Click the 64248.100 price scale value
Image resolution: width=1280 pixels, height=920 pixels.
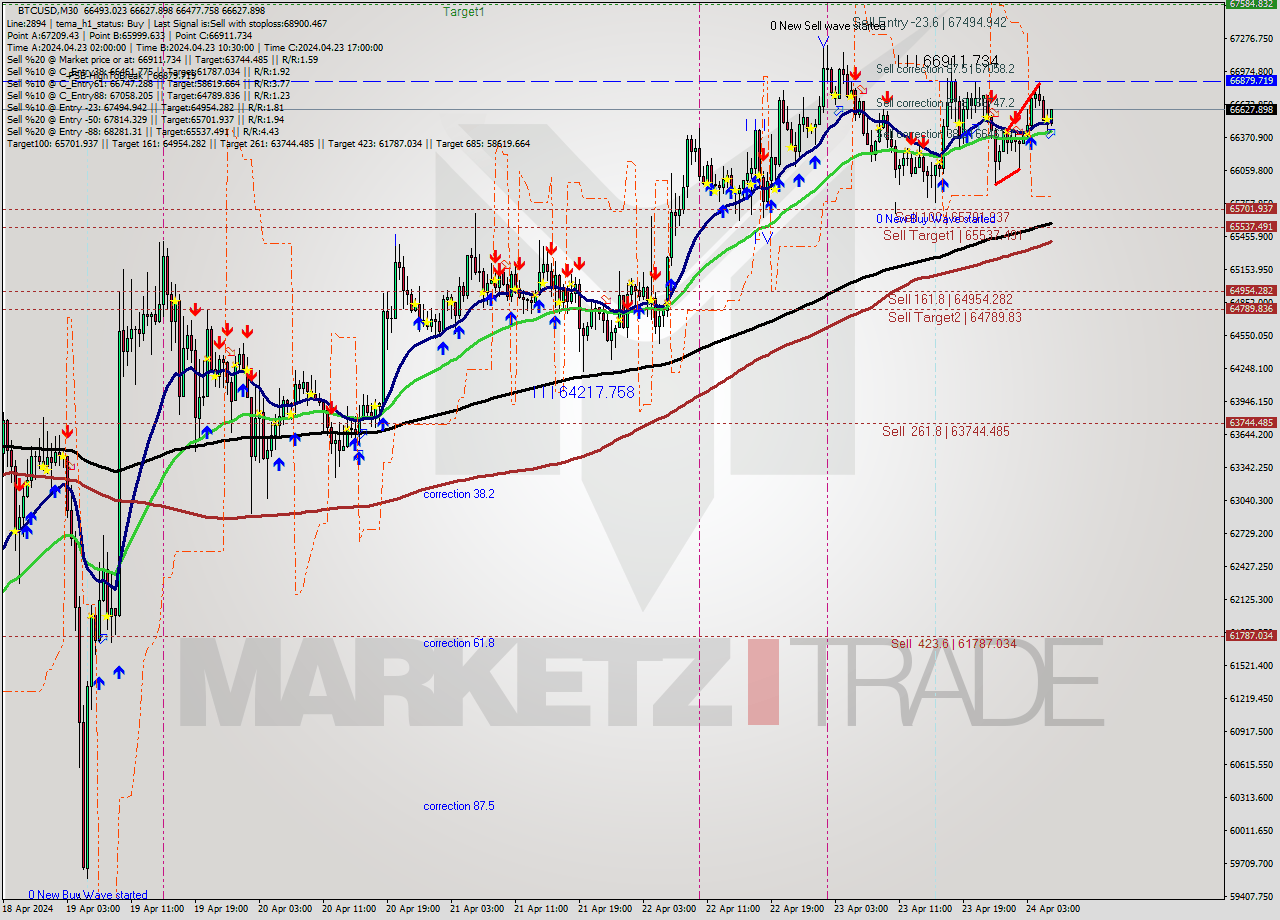click(1250, 368)
